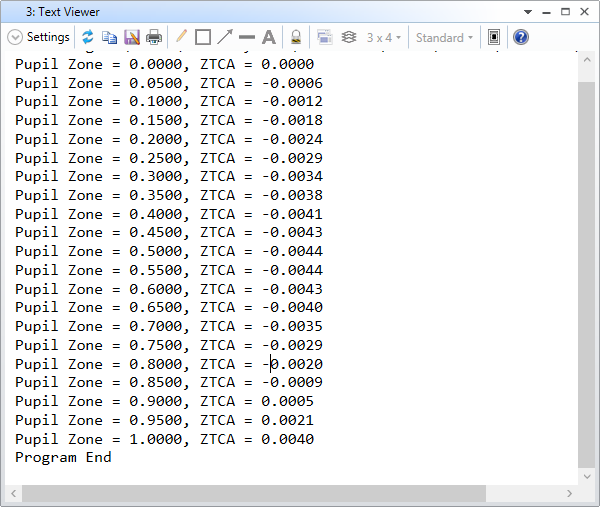The width and height of the screenshot is (600, 507).
Task: Click the layers overlay icon
Action: [x=349, y=37]
